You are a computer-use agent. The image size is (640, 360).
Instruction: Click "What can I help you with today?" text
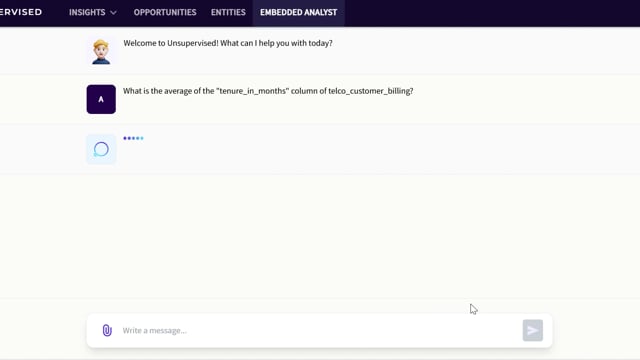pos(276,43)
